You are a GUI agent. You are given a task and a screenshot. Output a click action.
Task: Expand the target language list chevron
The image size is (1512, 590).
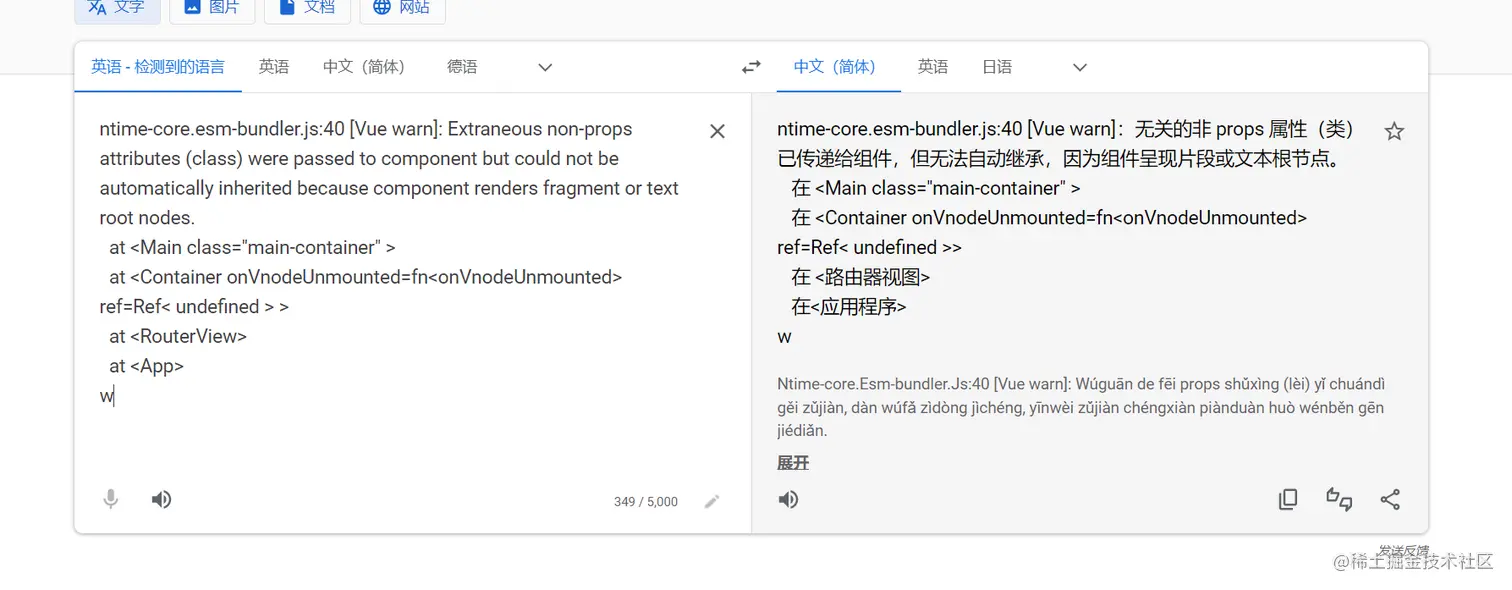tap(1080, 67)
